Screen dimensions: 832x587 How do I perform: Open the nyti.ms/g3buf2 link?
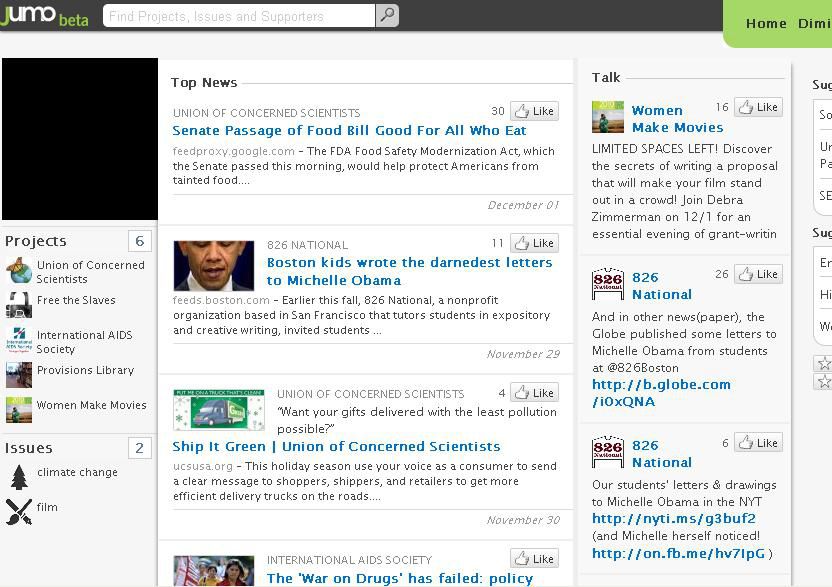click(x=674, y=519)
